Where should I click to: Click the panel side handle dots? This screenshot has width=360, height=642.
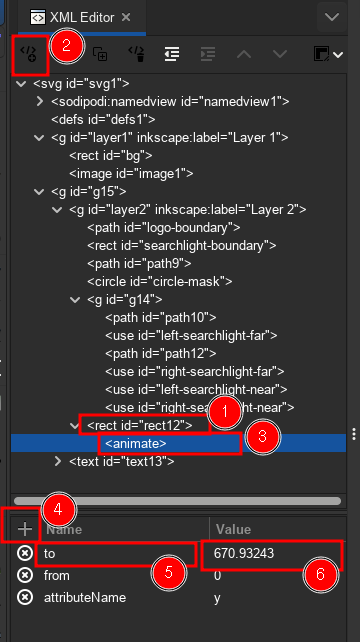pyautogui.click(x=354, y=434)
